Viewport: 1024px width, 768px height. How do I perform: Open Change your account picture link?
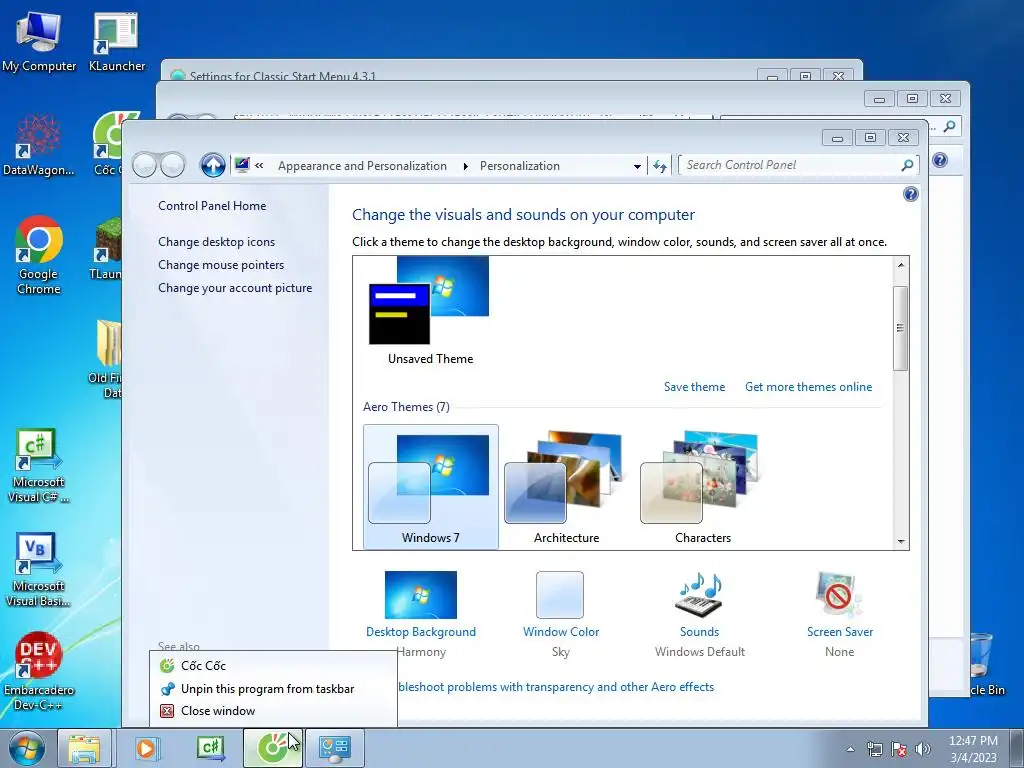(x=234, y=288)
